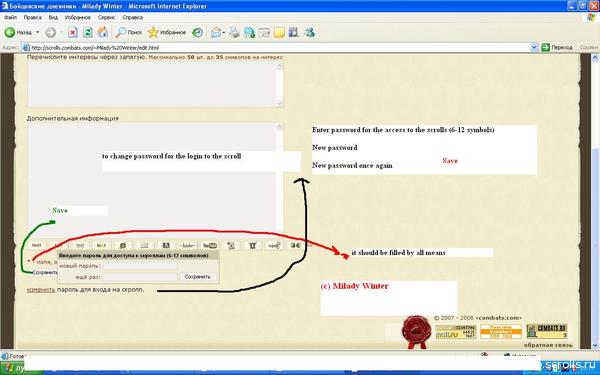Go to the Home page icon
This screenshot has height=375, width=600.
pos(103,33)
